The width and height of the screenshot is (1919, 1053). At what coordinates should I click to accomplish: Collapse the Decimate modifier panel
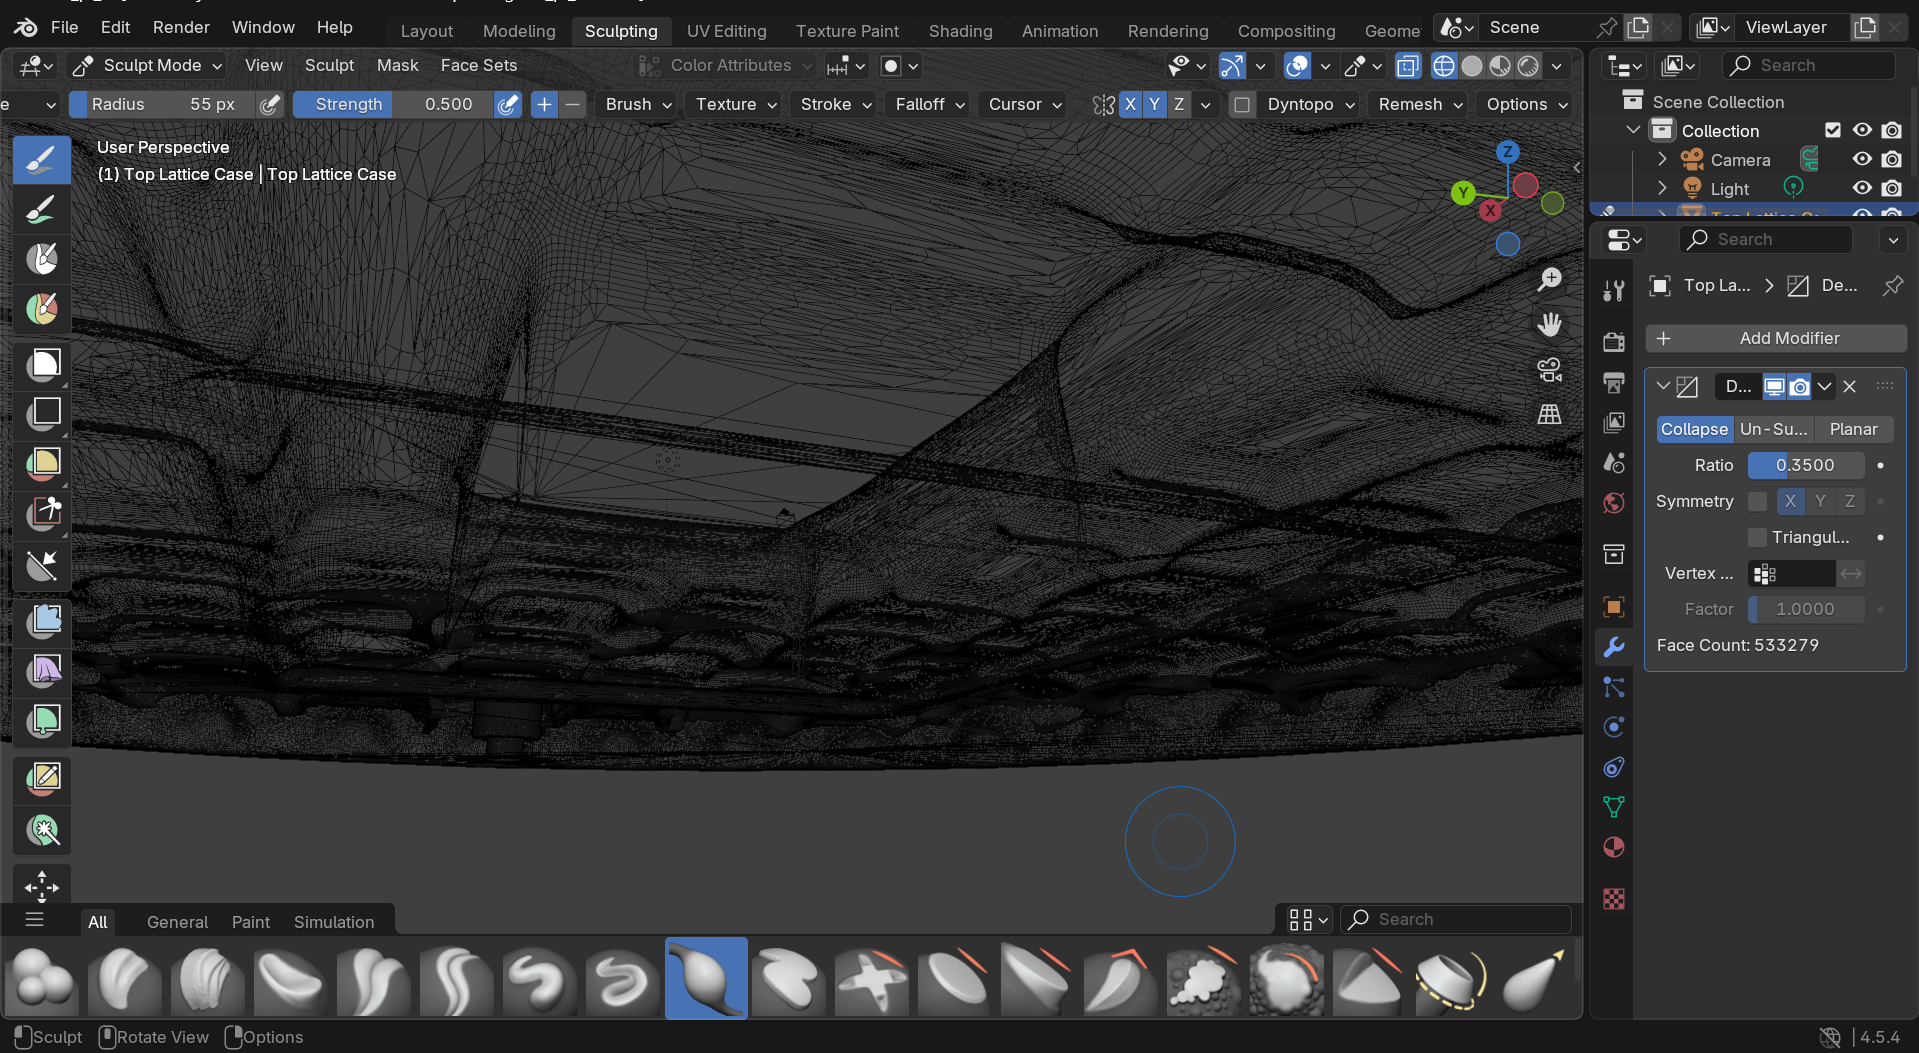point(1663,386)
